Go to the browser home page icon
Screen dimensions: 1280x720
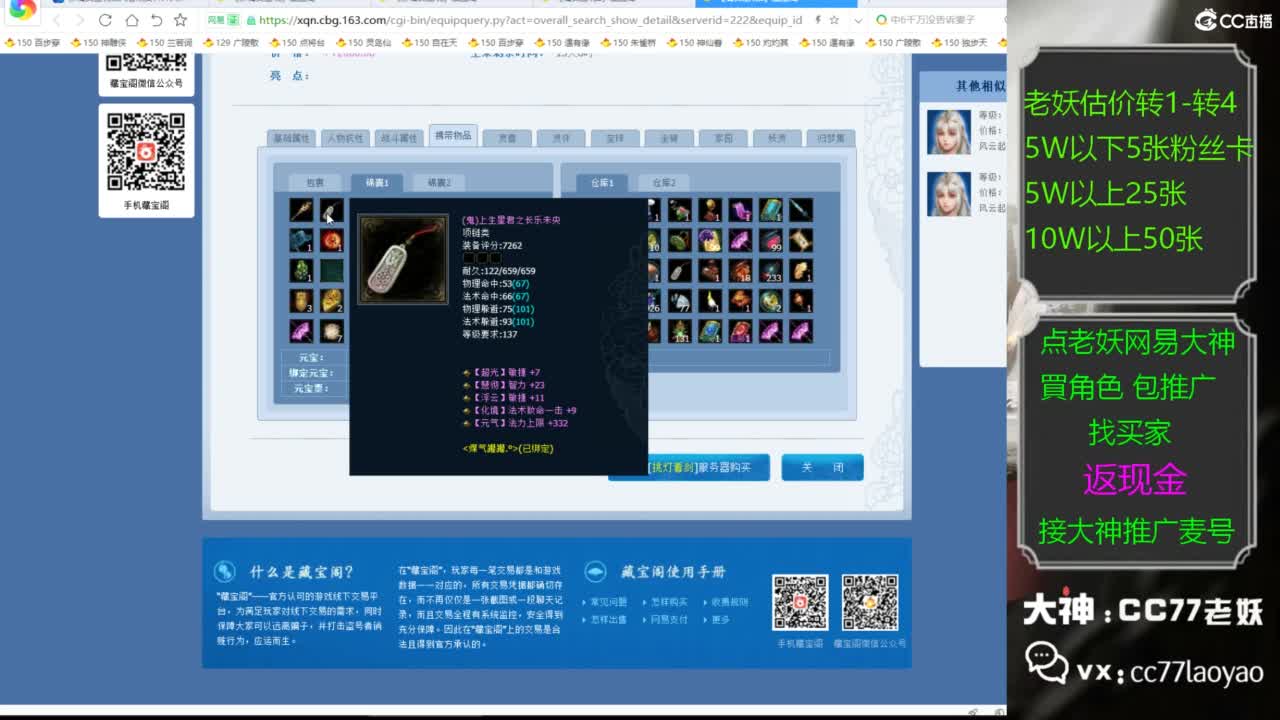(131, 20)
